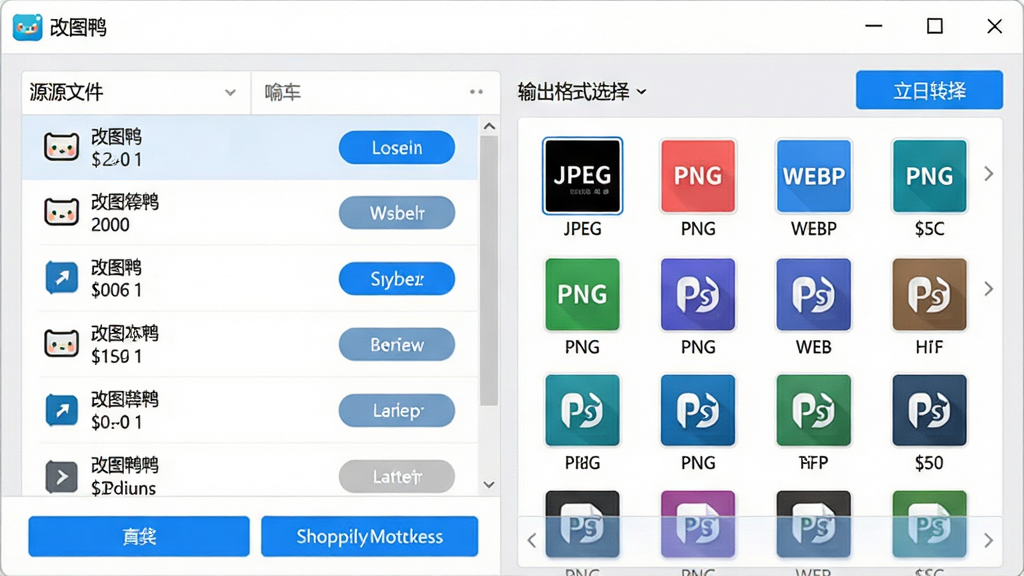The width and height of the screenshot is (1024, 576).
Task: Click the arrow icon in the Lariep row
Action: (x=61, y=410)
